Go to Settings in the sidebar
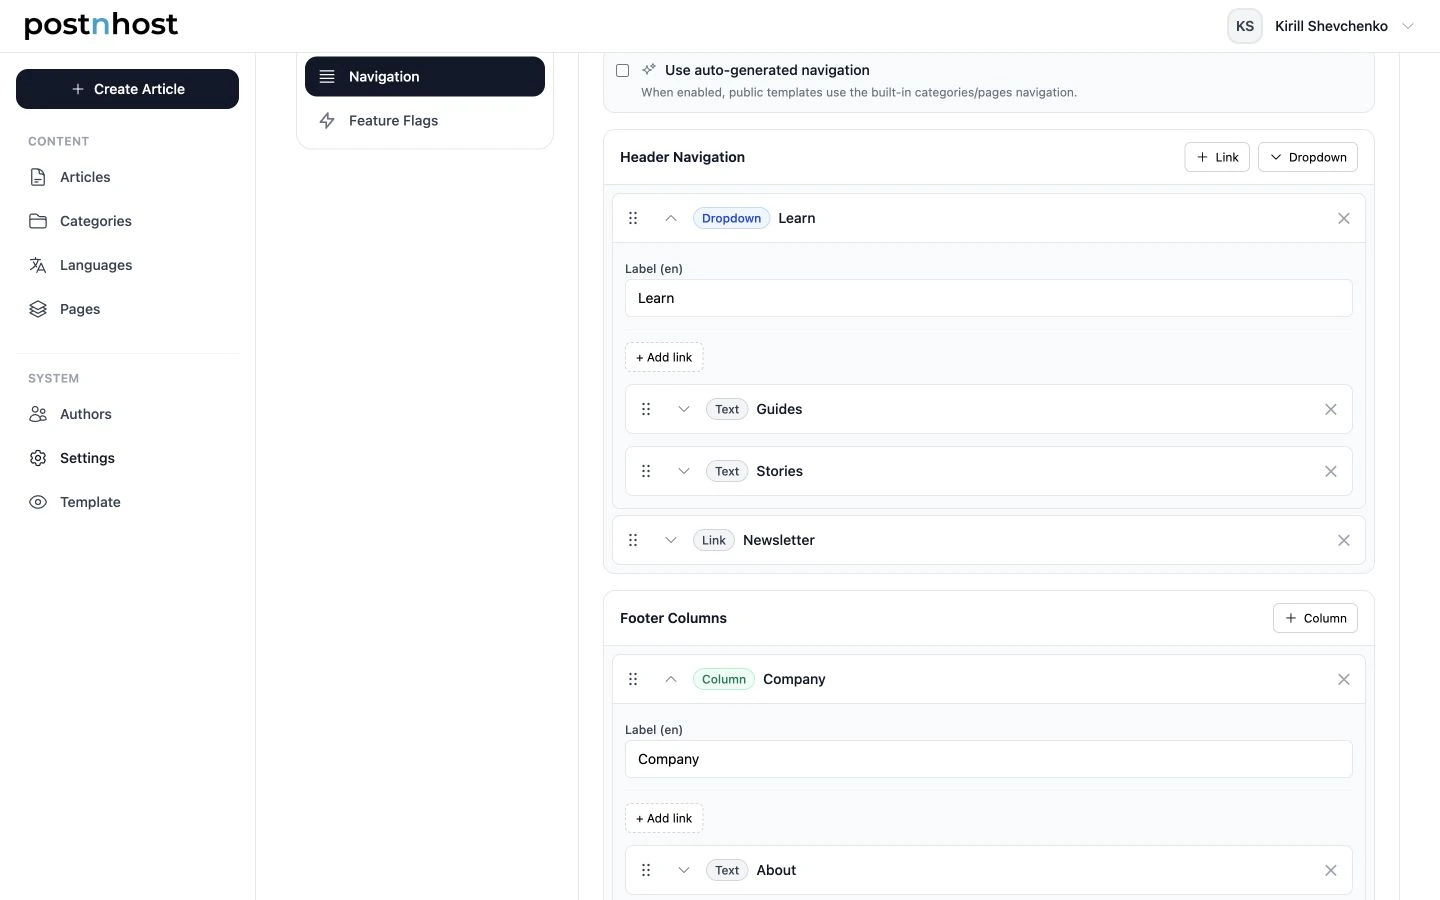The width and height of the screenshot is (1440, 900). click(x=127, y=458)
